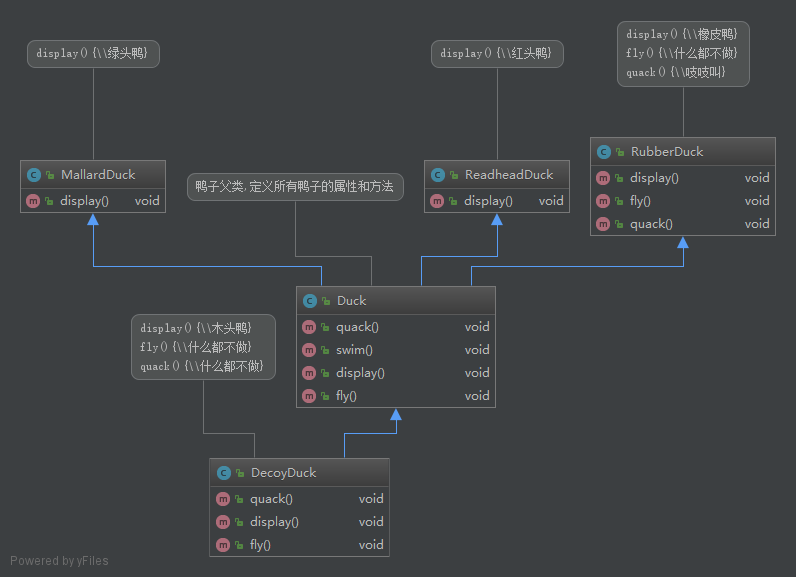
Task: Click the comment note above MallardDuck
Action: click(x=92, y=54)
